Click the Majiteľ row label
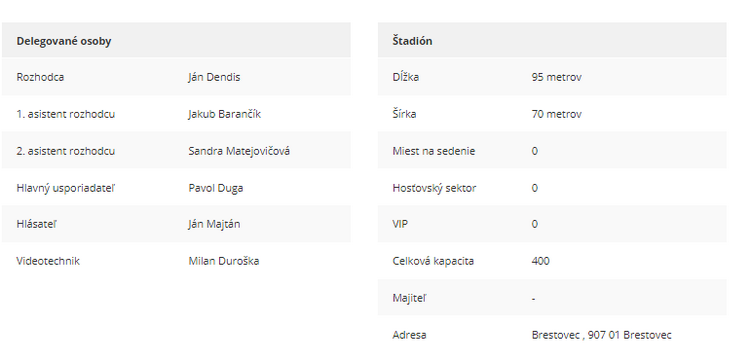Viewport: 750px width, 362px height. click(x=409, y=297)
